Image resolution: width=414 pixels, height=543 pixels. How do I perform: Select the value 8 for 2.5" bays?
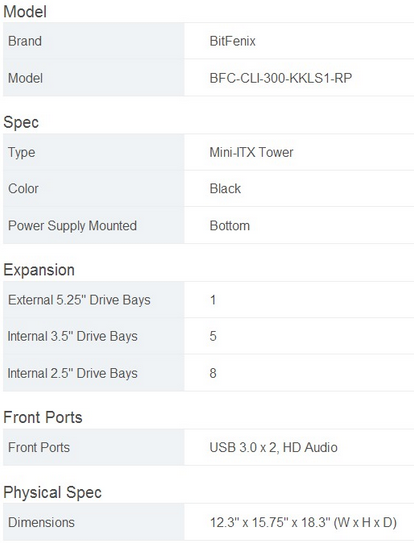213,373
